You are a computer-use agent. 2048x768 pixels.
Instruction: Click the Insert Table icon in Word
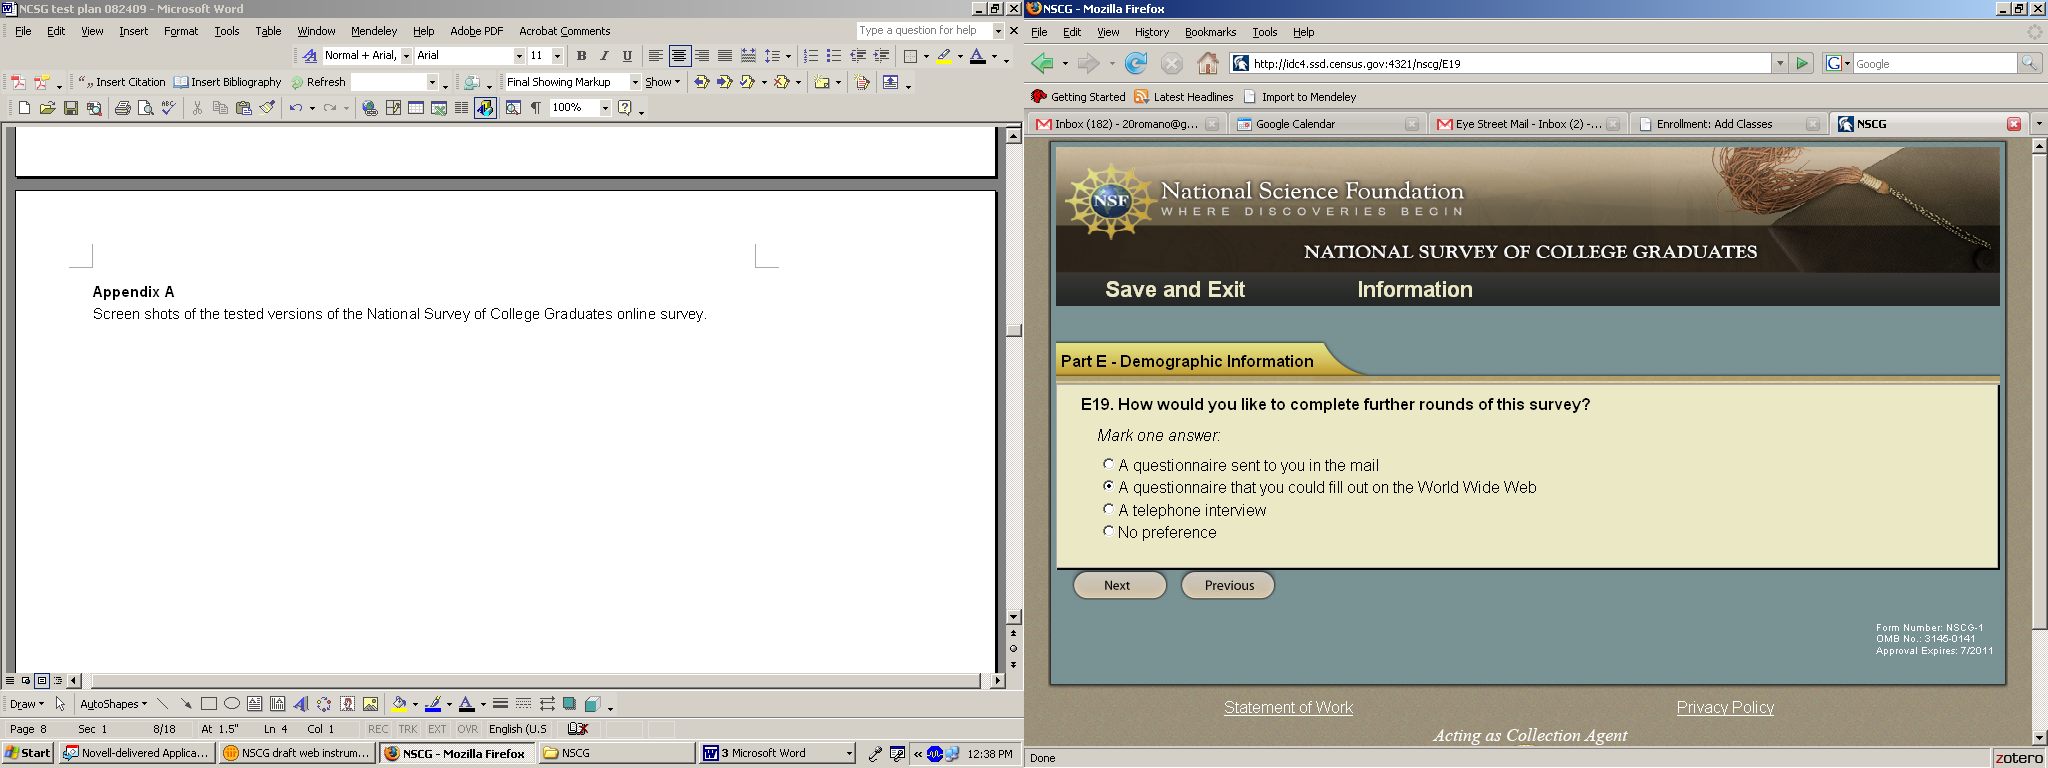pyautogui.click(x=416, y=108)
